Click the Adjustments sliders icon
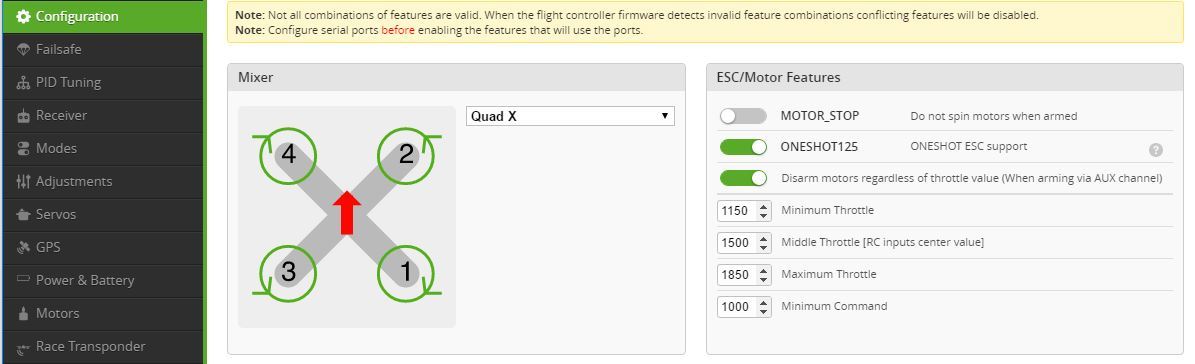 (23, 182)
